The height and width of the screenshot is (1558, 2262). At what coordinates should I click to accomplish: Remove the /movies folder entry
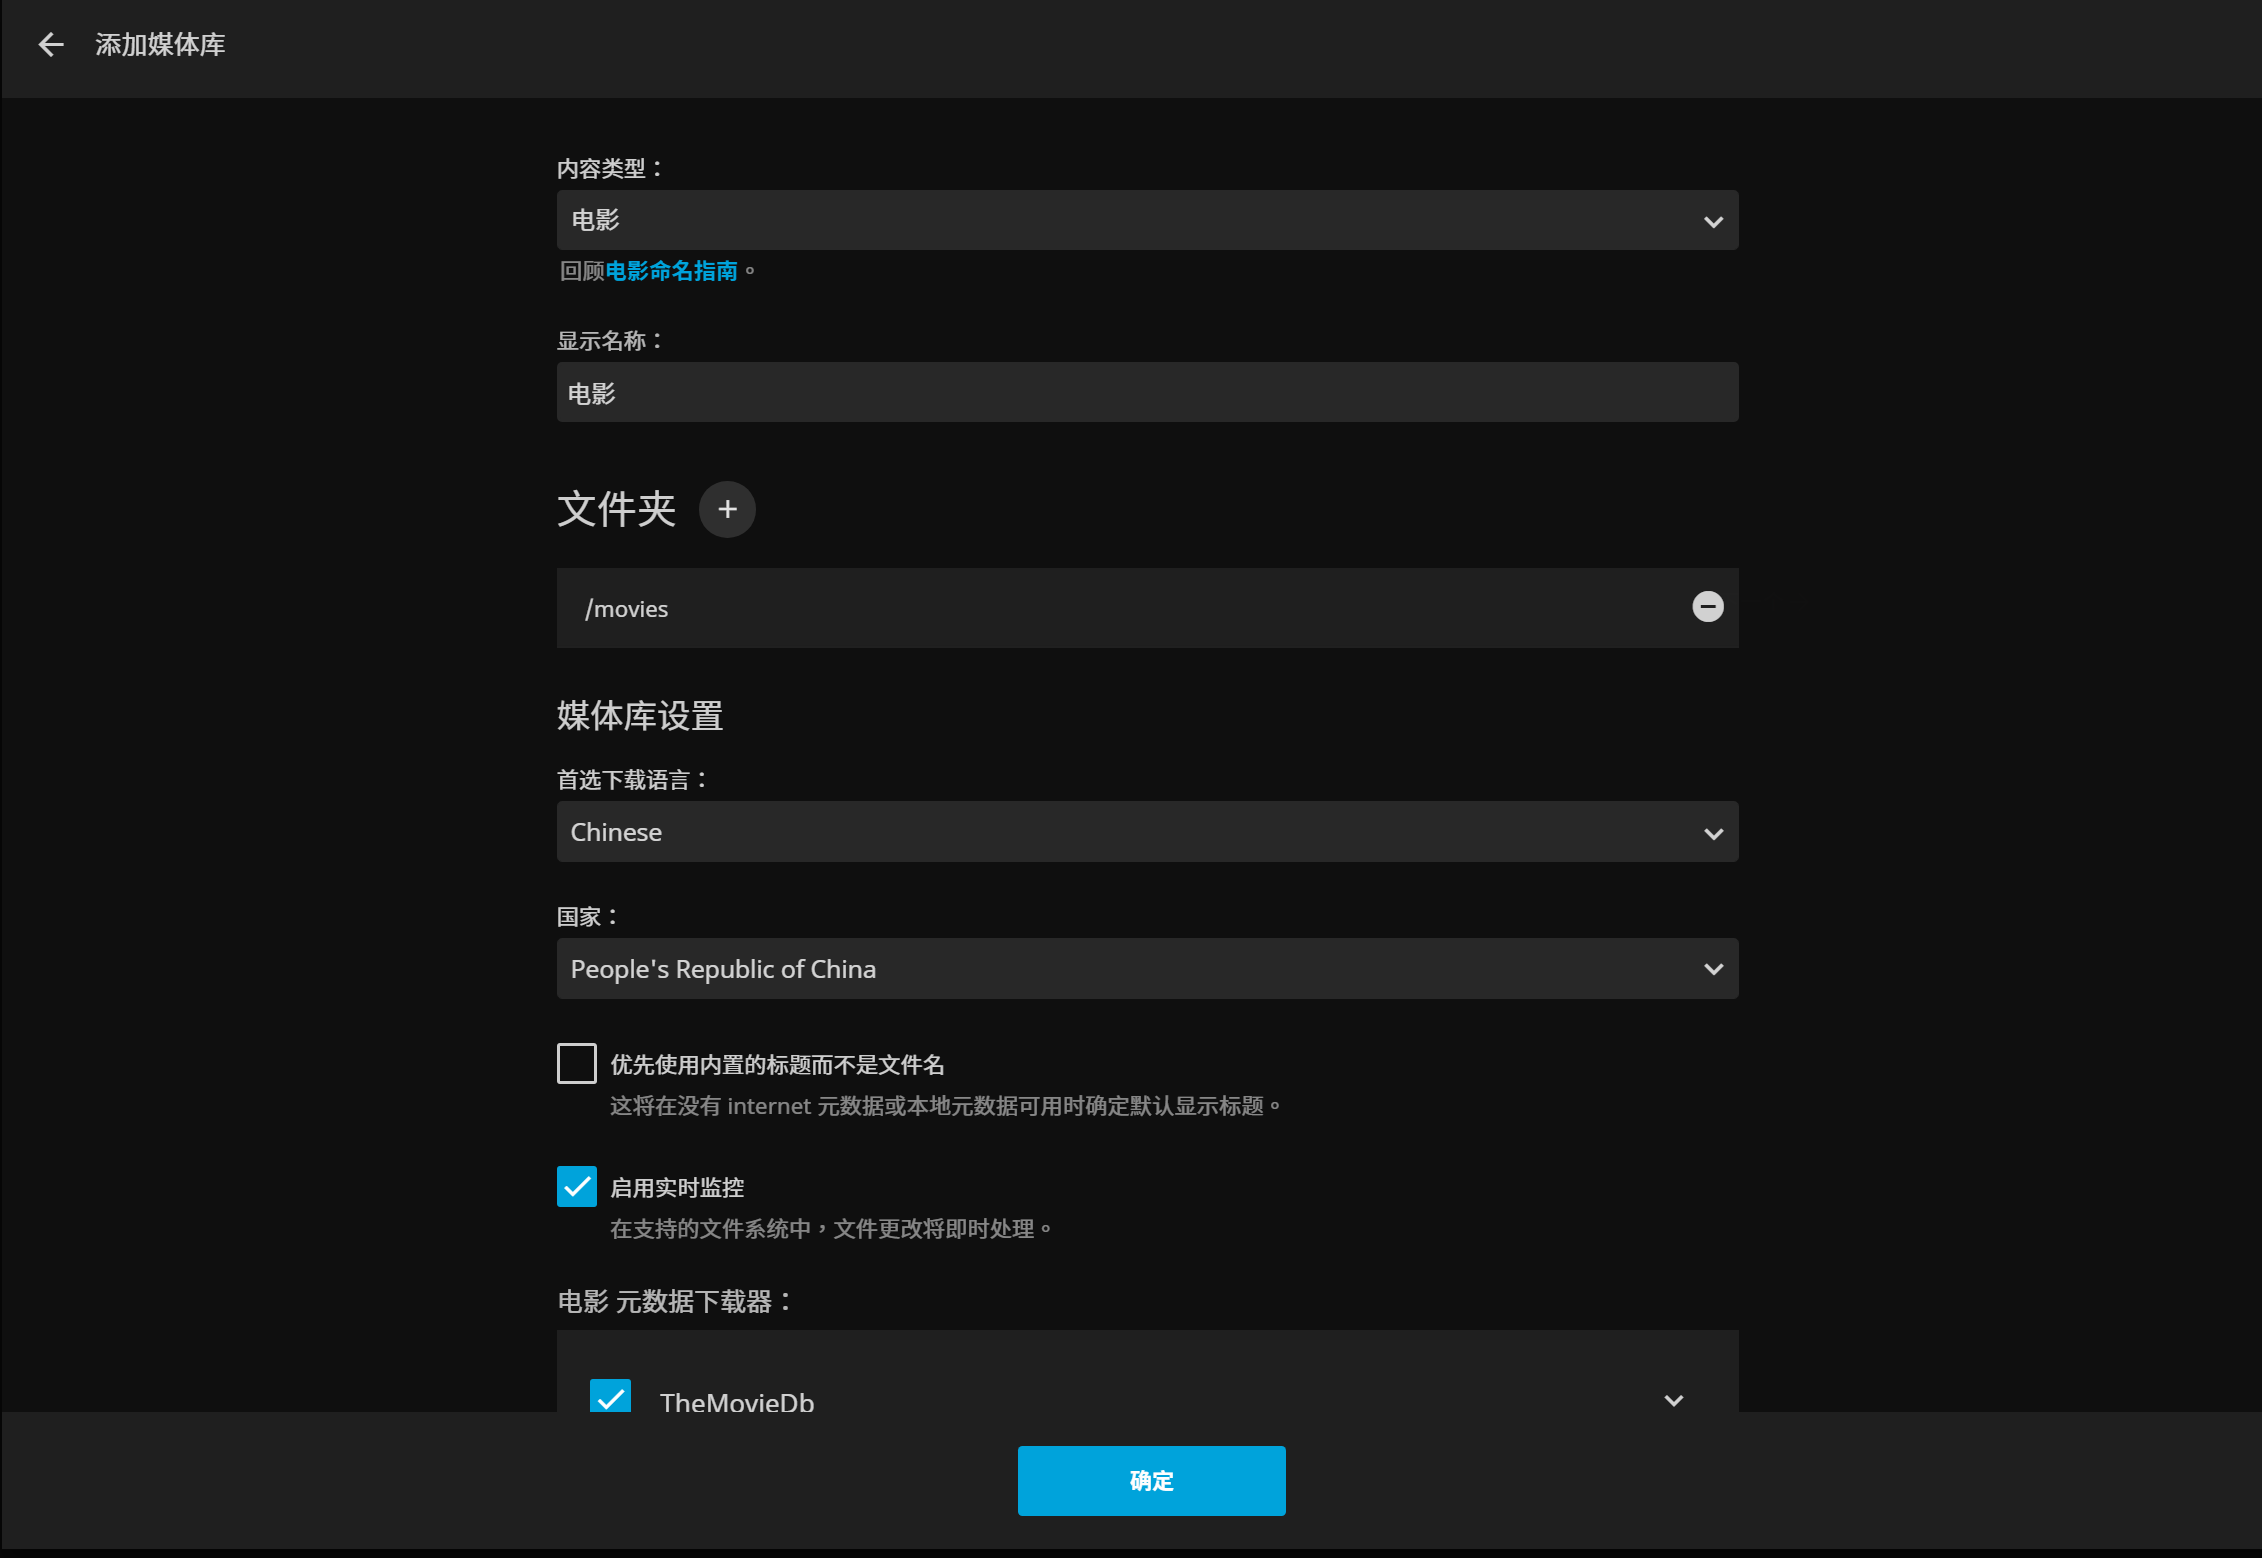[1707, 607]
